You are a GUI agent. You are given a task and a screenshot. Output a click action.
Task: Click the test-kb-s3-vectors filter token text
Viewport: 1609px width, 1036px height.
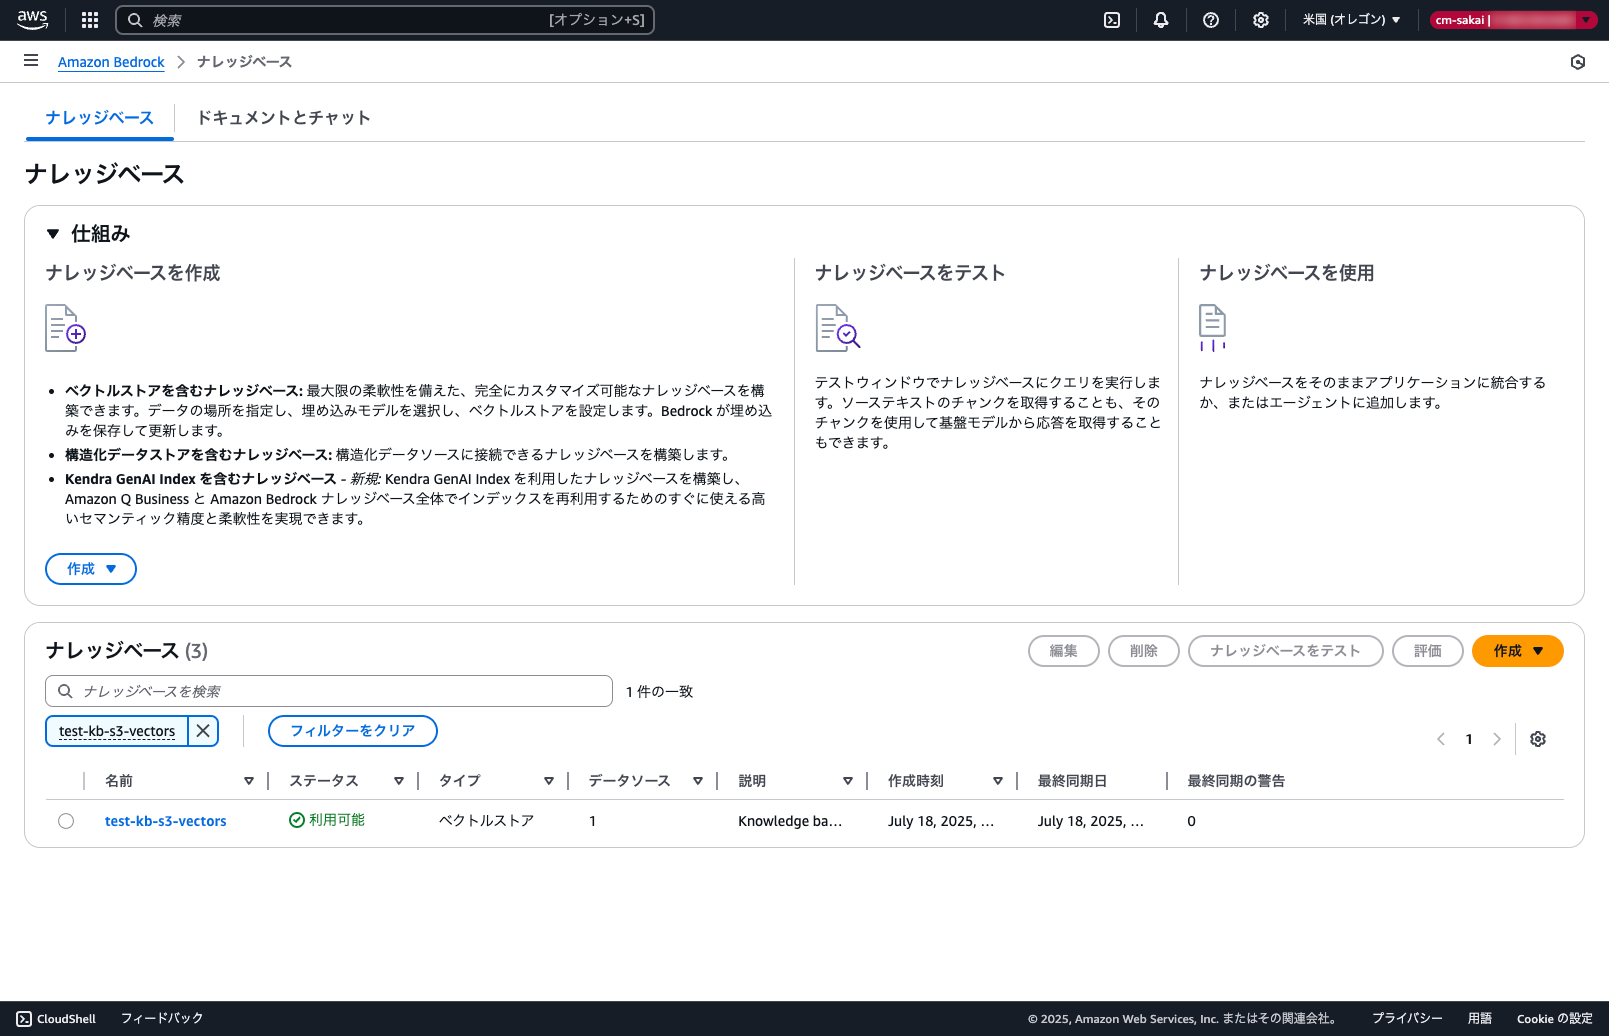tap(117, 731)
